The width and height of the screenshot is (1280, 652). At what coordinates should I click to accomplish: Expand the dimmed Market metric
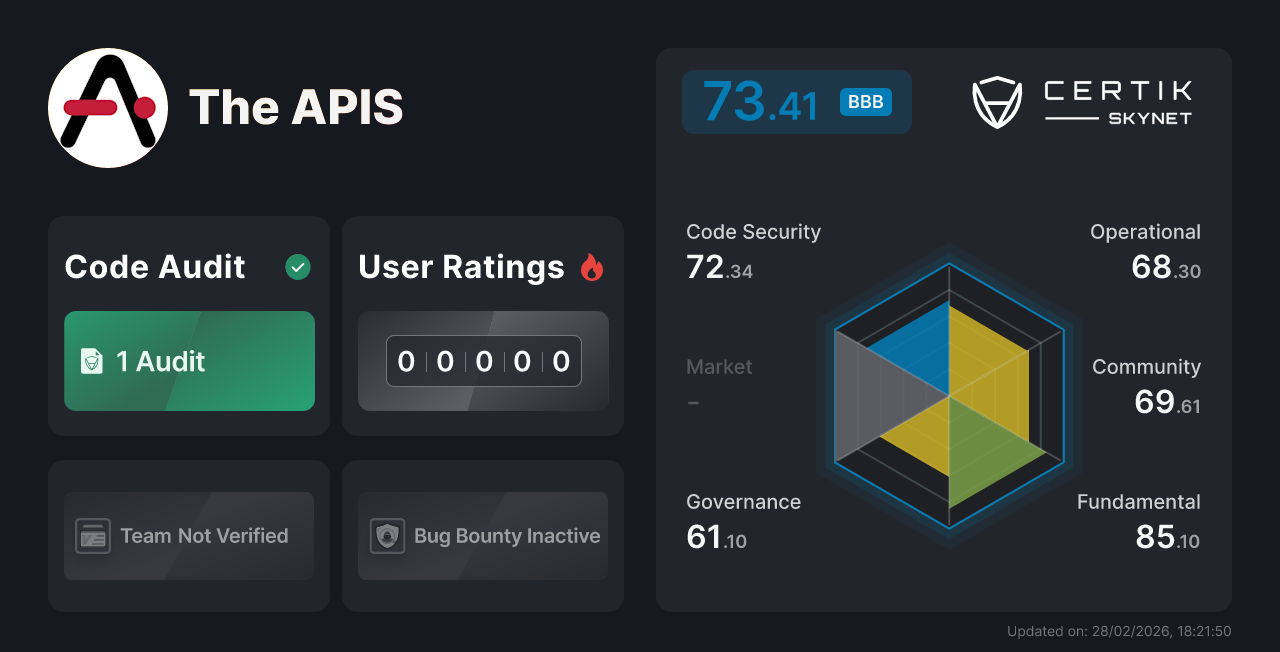(x=718, y=385)
